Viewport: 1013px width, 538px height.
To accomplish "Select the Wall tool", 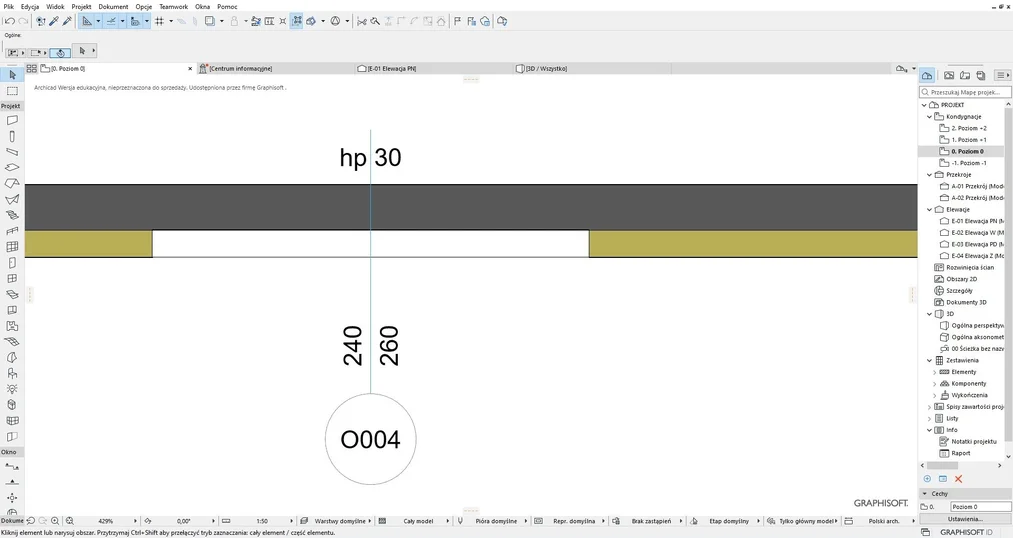I will coord(12,120).
